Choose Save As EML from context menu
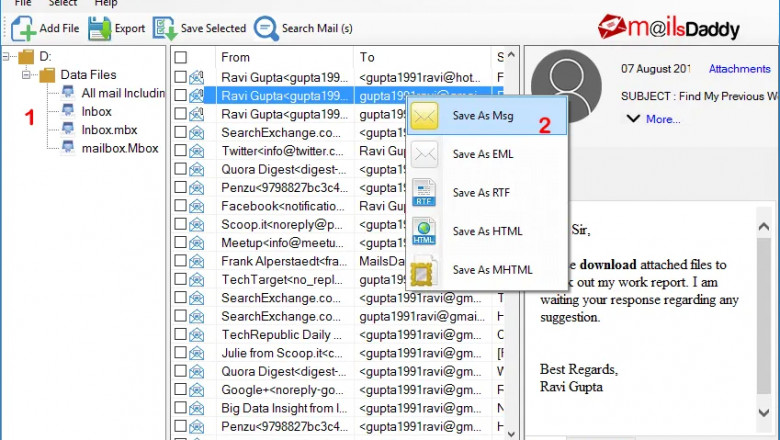Image resolution: width=780 pixels, height=440 pixels. (478, 154)
